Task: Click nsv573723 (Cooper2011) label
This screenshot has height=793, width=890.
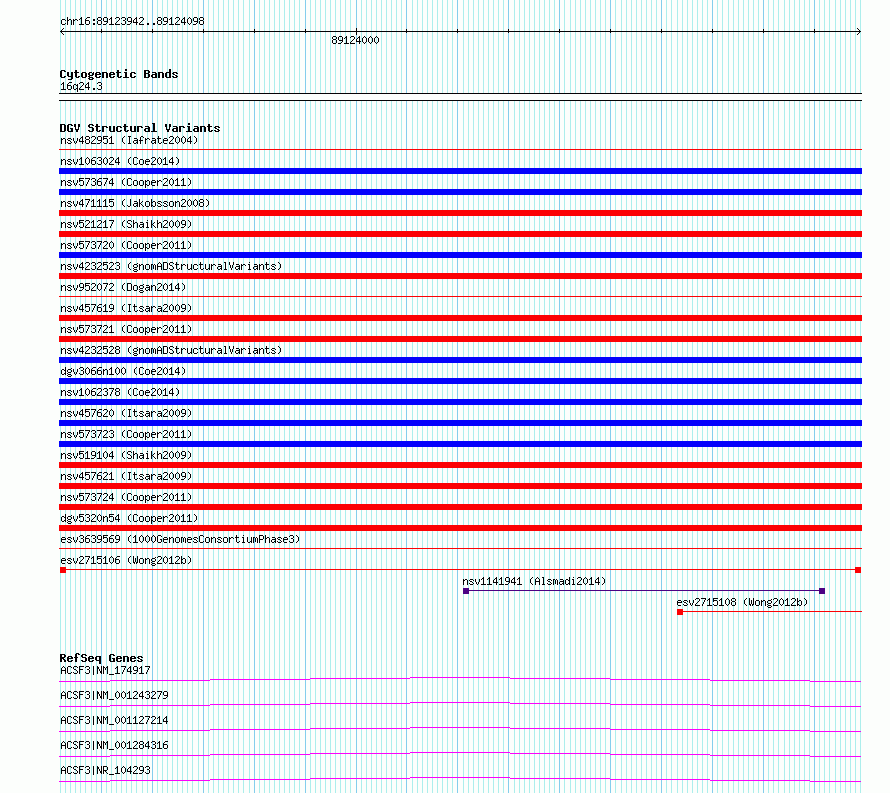Action: 126,434
